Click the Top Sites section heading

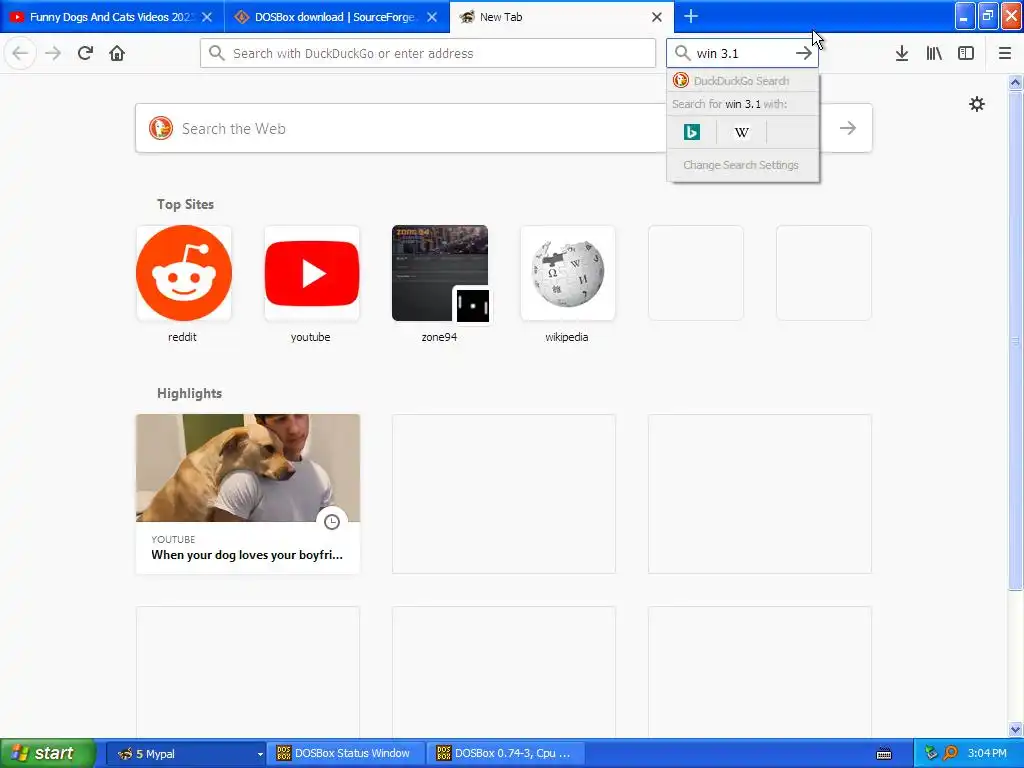tap(185, 204)
